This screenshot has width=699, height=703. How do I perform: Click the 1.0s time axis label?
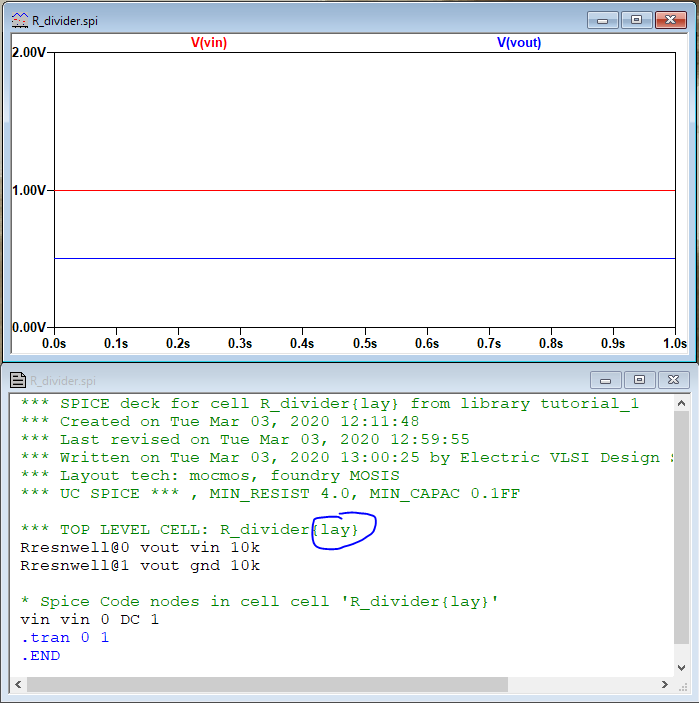675,343
